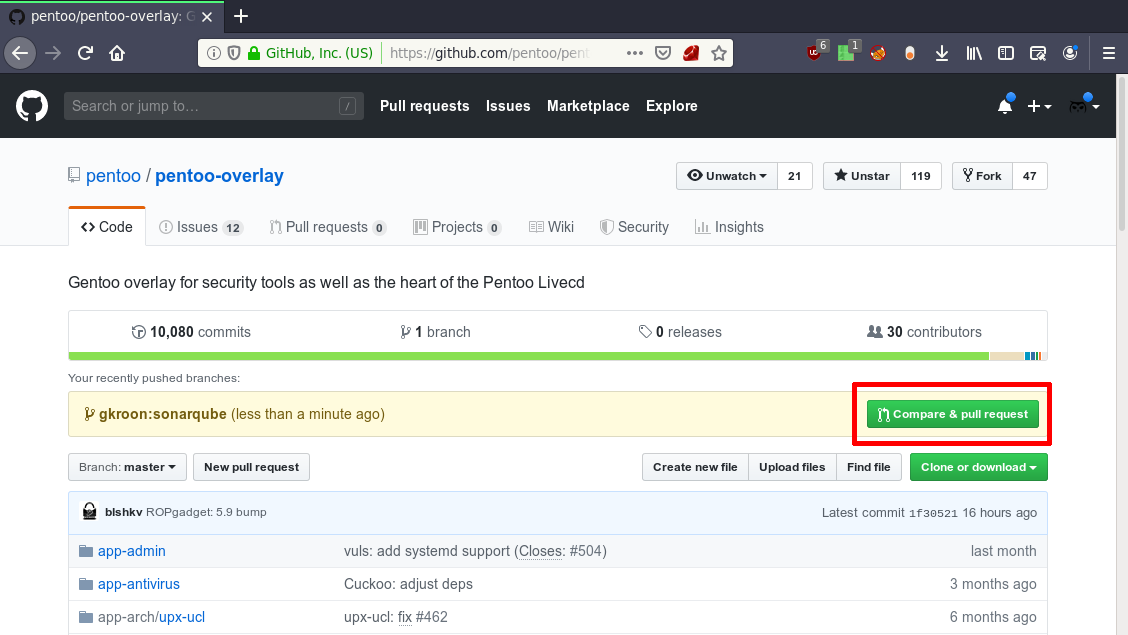1128x635 pixels.
Task: Open the browser home page icon
Action: [117, 53]
